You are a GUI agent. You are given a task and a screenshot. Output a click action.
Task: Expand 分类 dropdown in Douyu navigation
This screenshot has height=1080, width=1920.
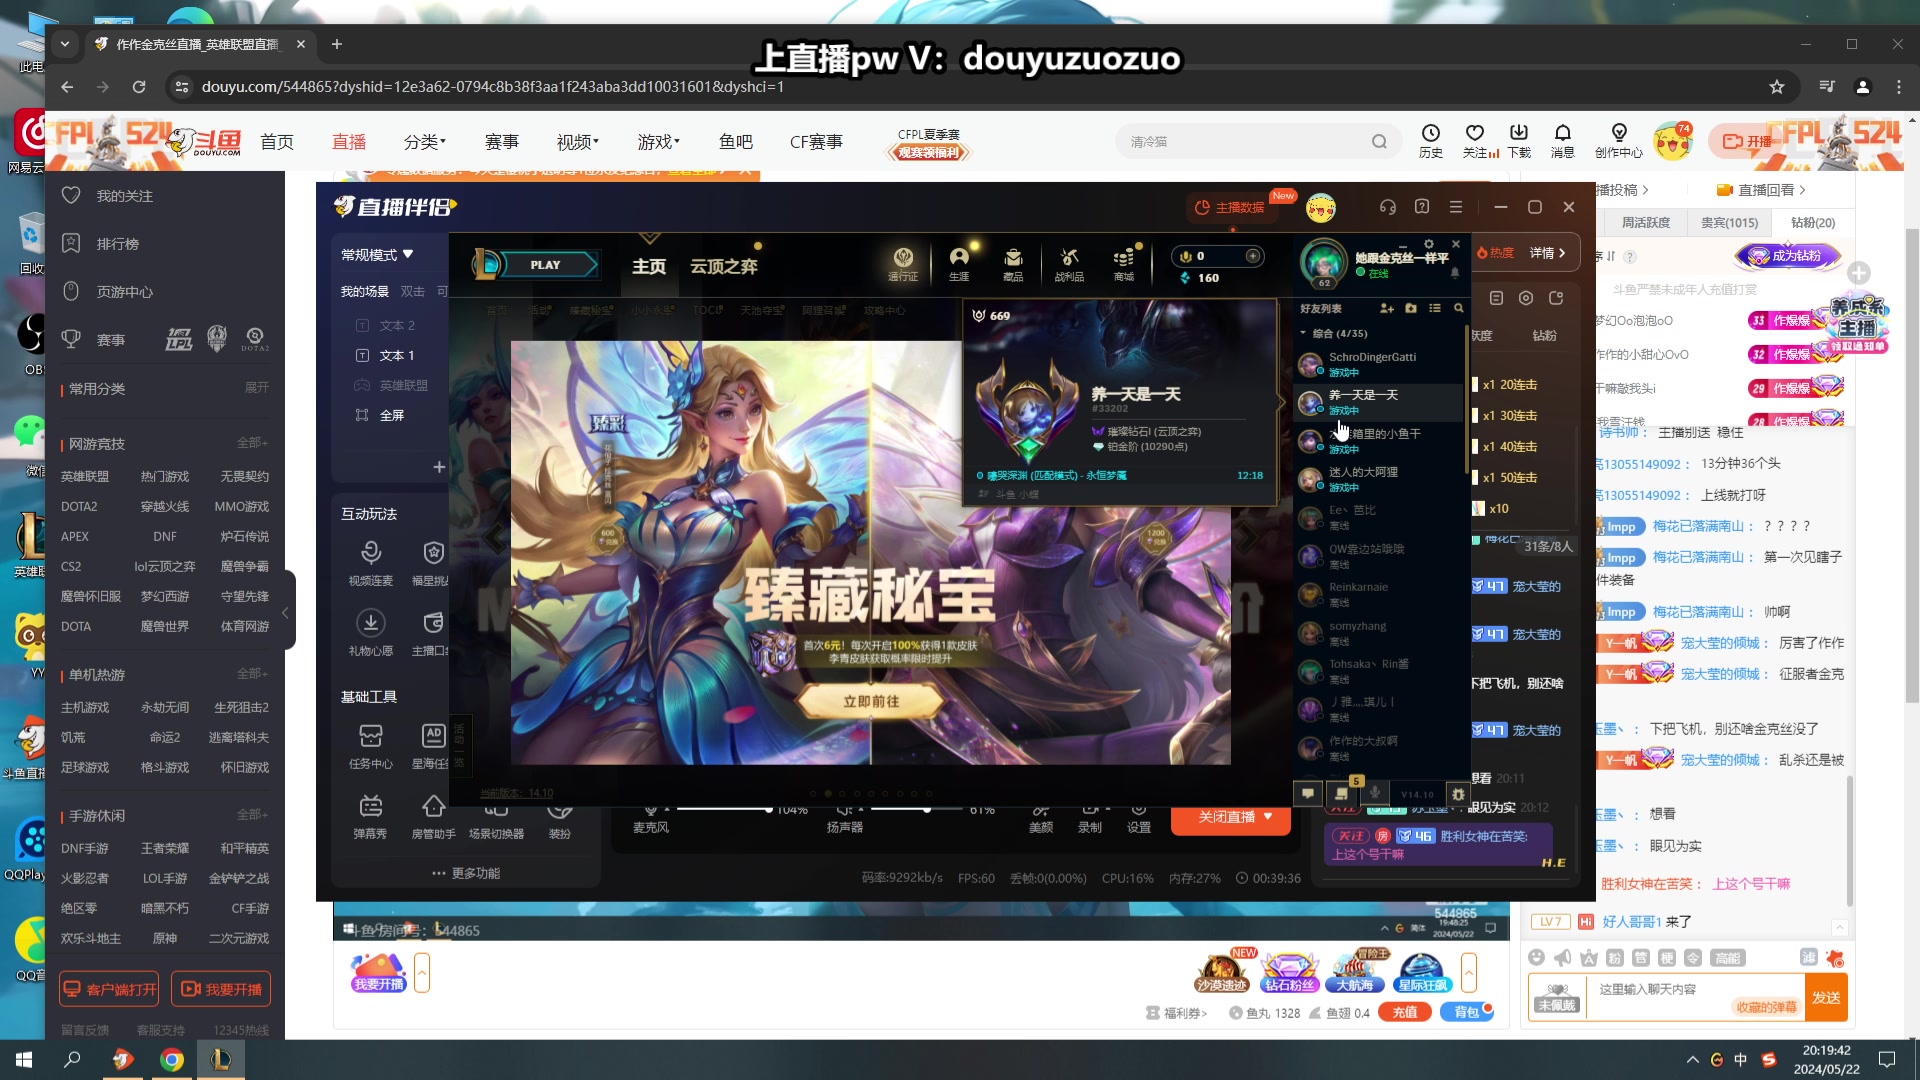tap(425, 142)
